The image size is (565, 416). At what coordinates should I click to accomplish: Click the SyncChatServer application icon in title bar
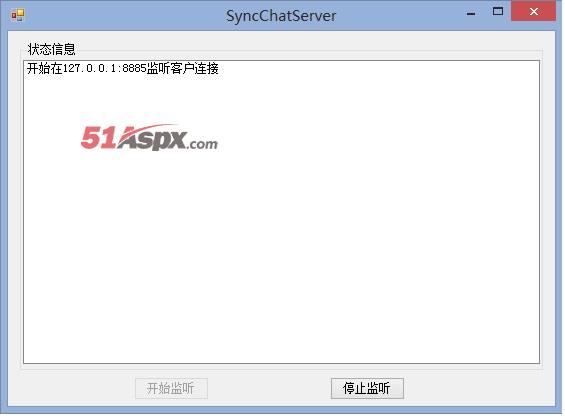[17, 15]
